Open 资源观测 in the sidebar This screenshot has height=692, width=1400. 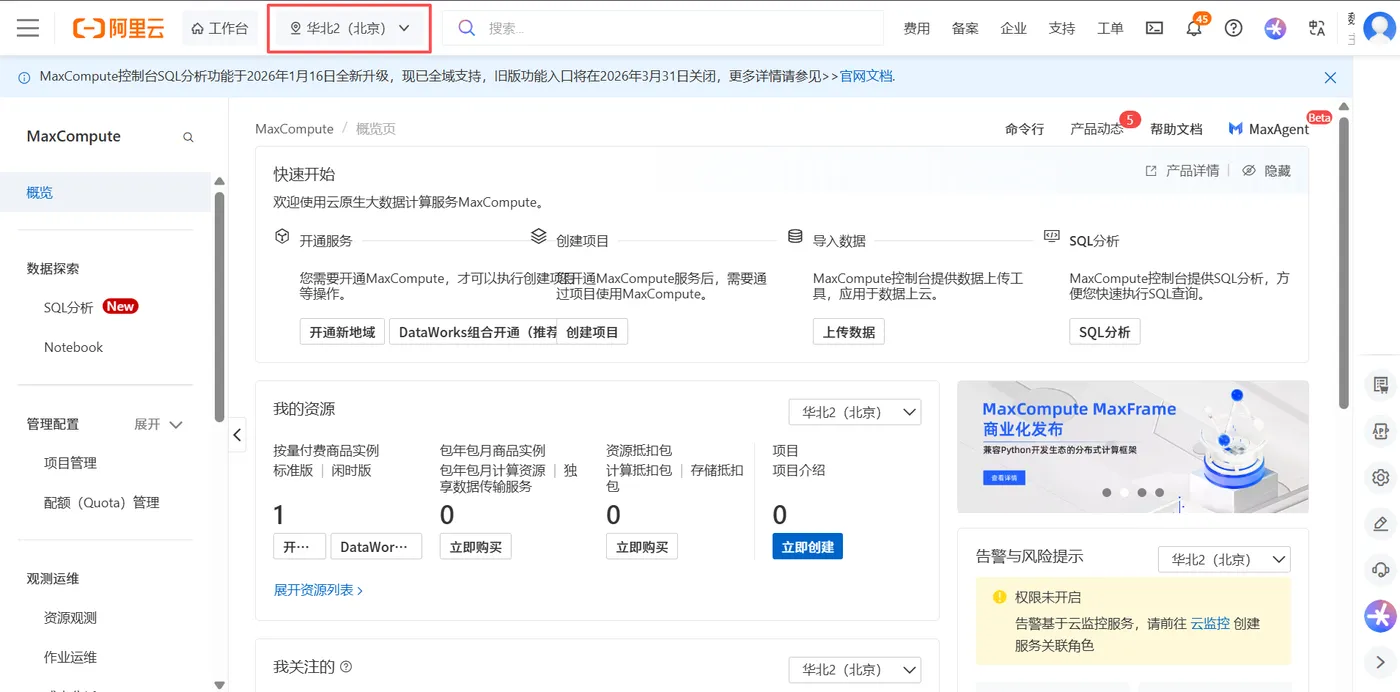point(70,618)
